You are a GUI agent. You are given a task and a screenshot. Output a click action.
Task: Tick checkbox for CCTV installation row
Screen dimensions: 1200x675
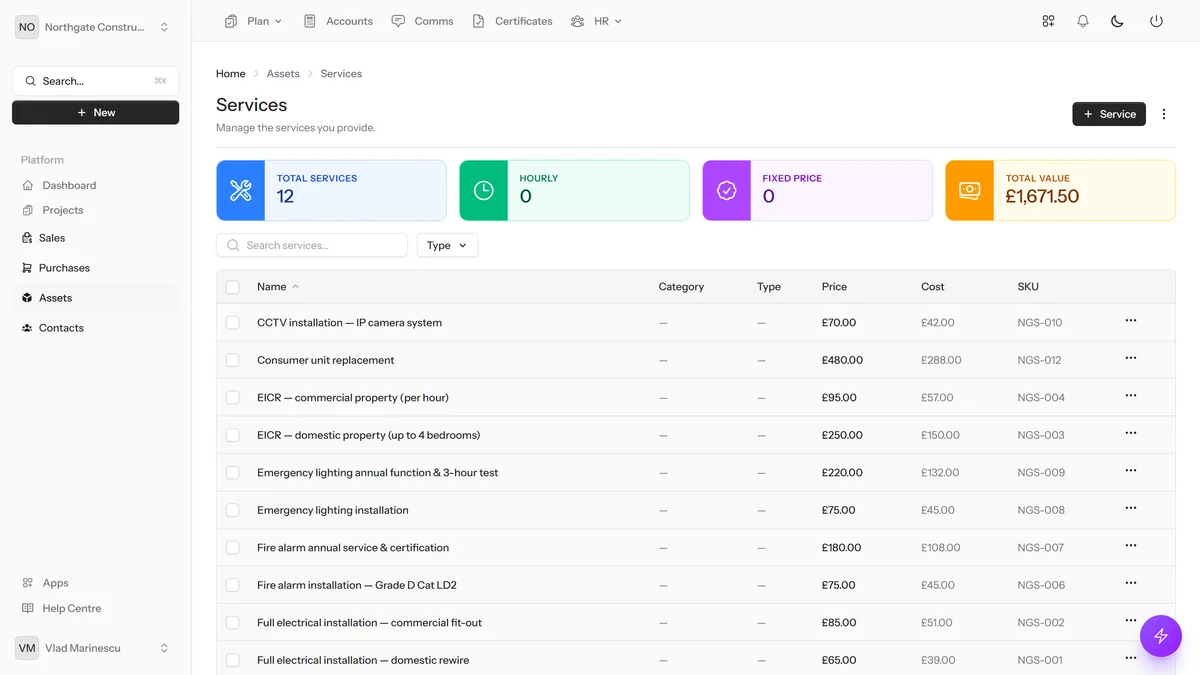pos(233,323)
